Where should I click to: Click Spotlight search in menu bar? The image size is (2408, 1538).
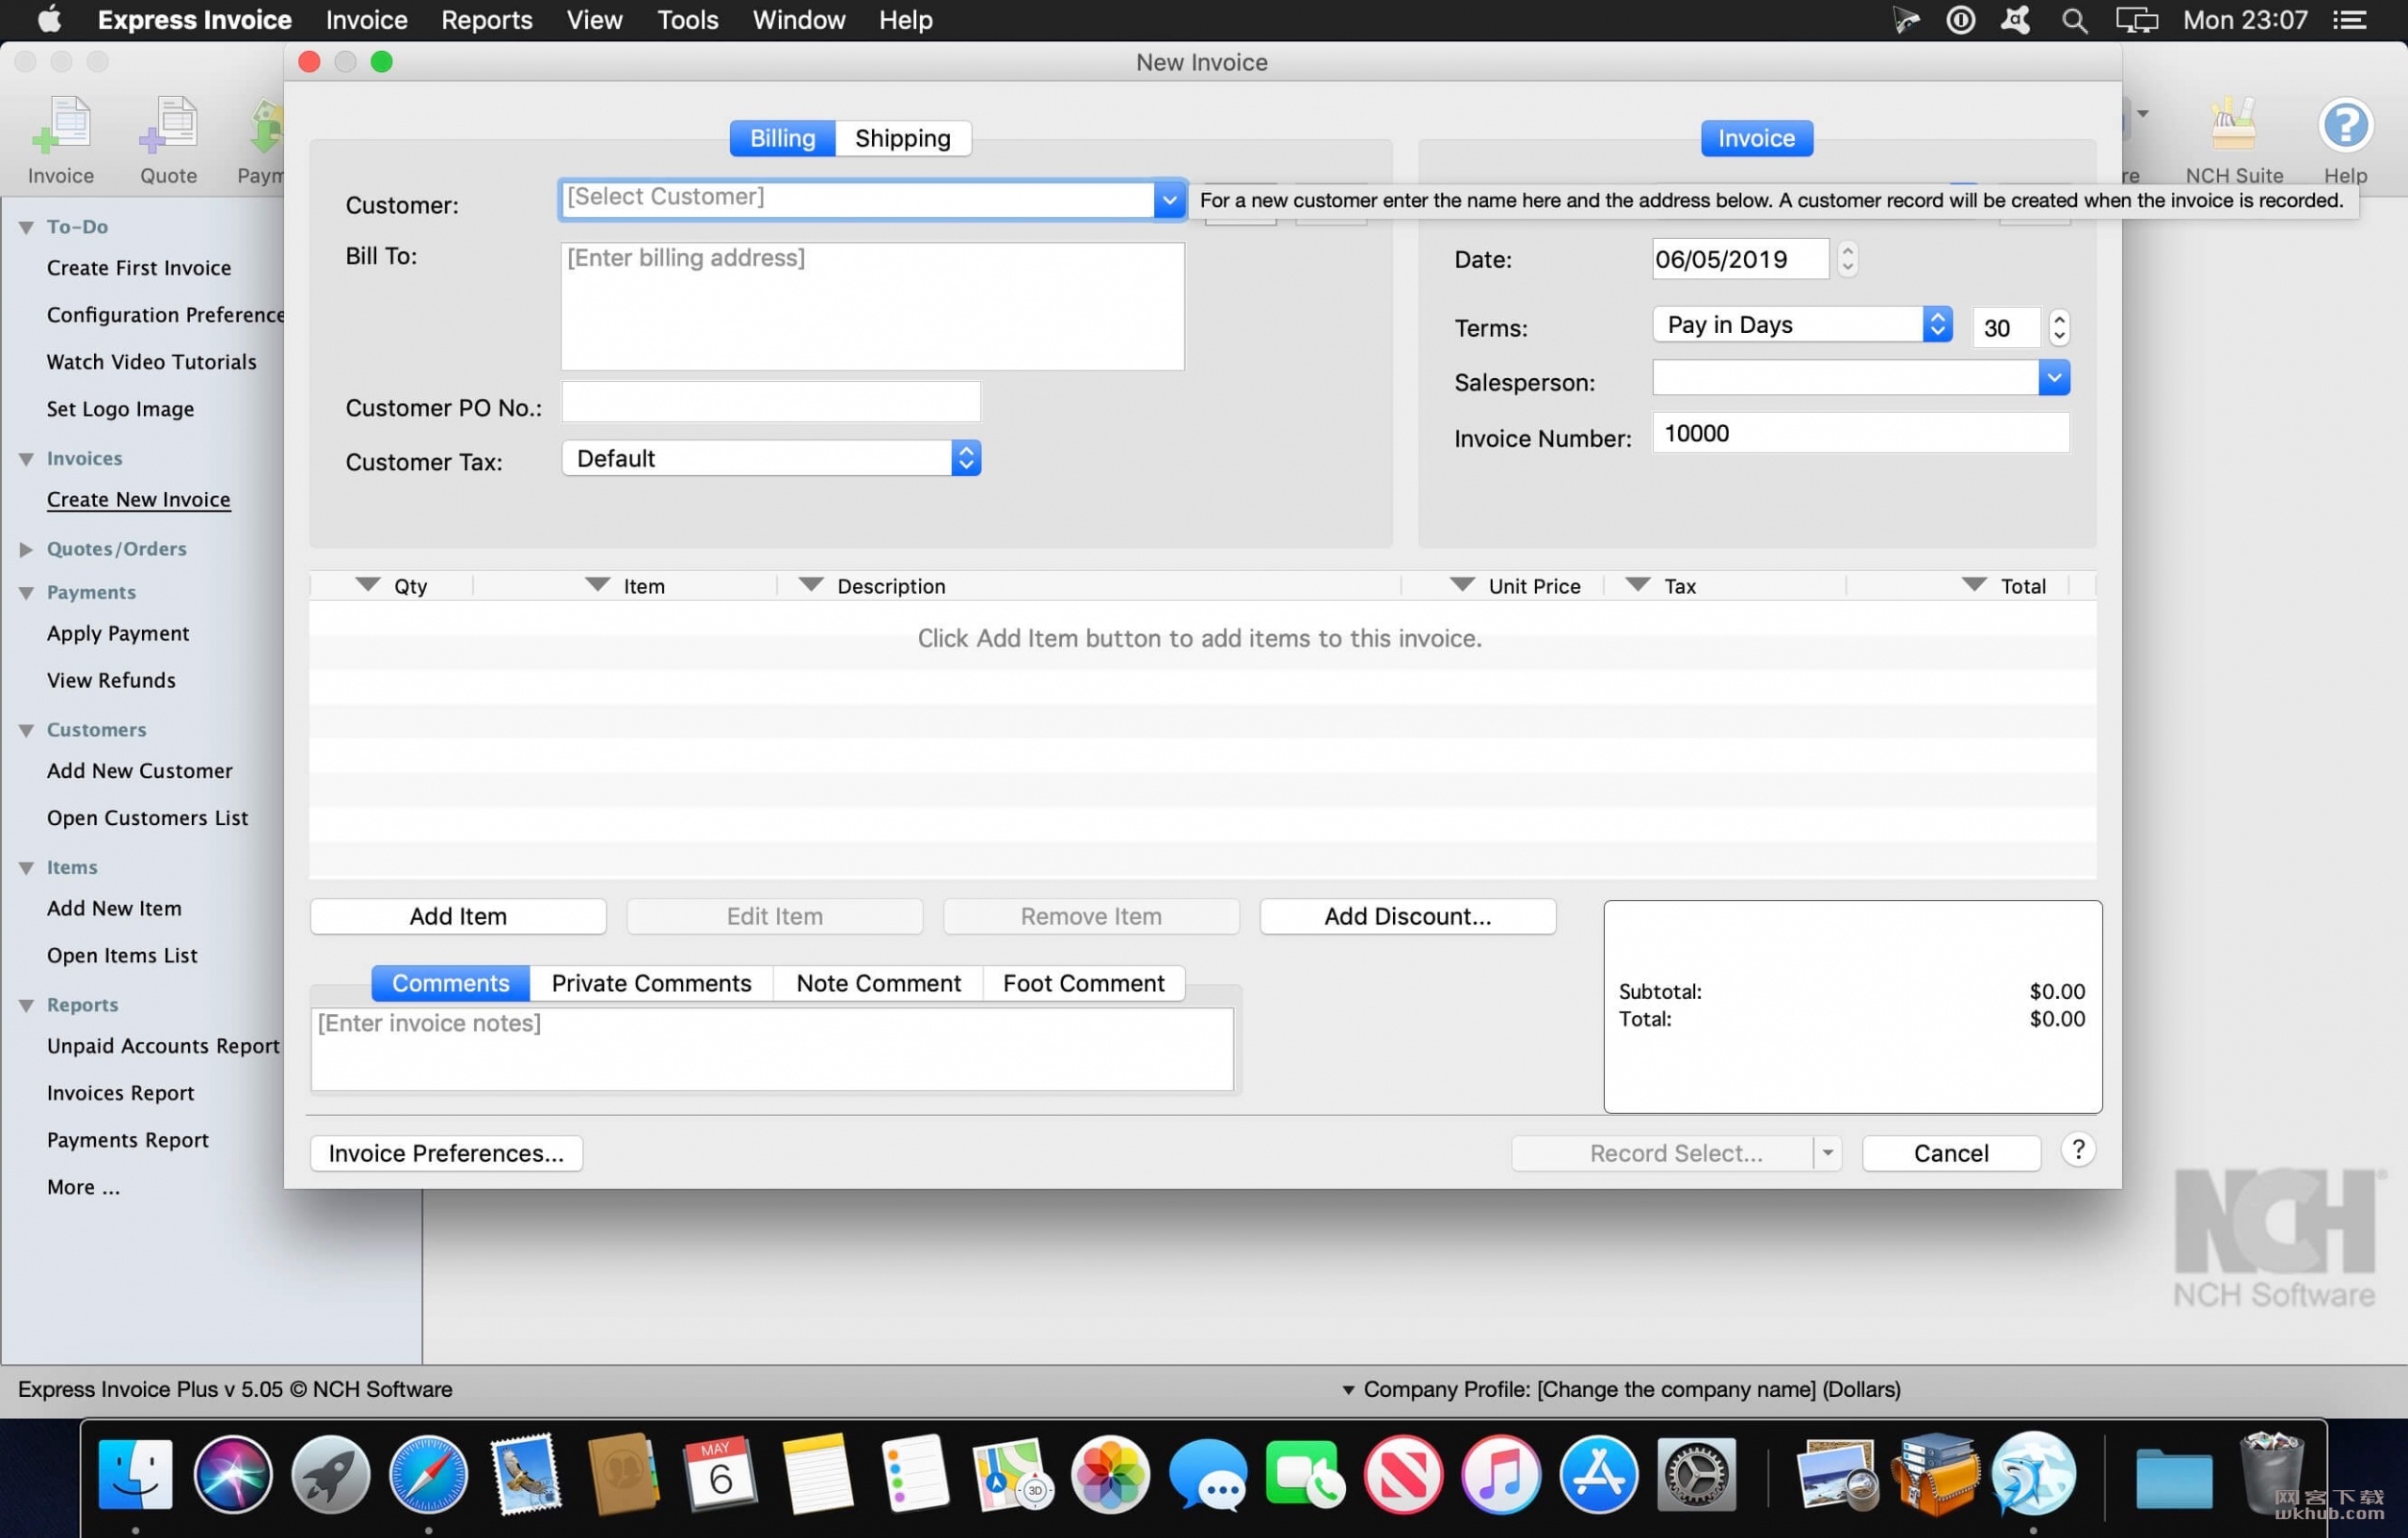tap(2074, 20)
